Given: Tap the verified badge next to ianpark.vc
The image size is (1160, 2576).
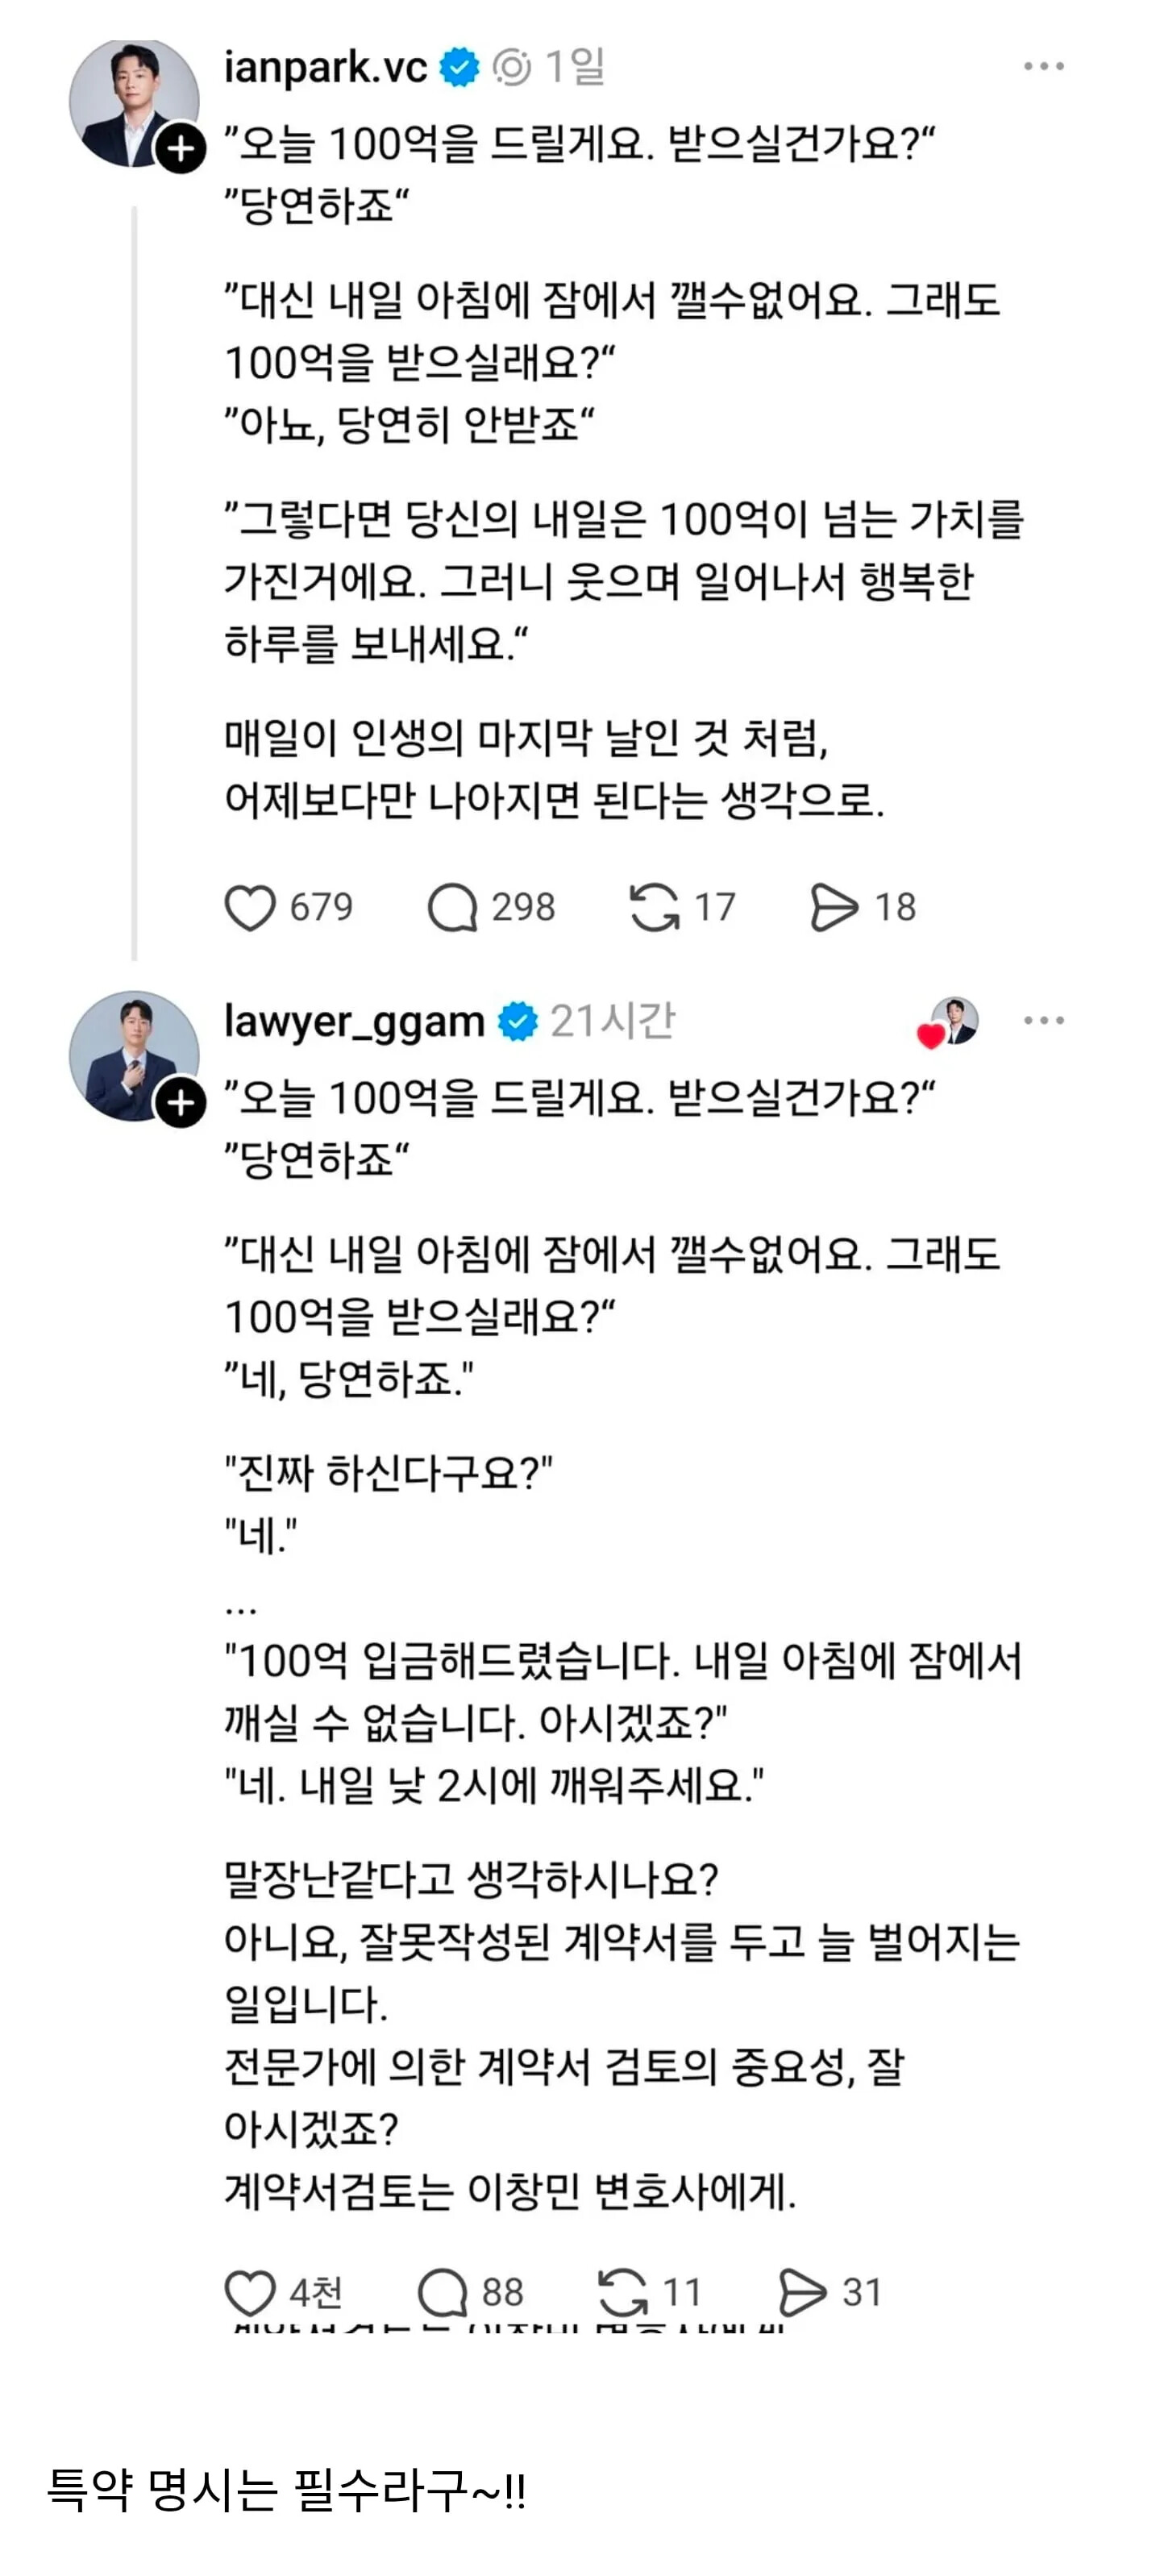Looking at the screenshot, I should [x=459, y=67].
